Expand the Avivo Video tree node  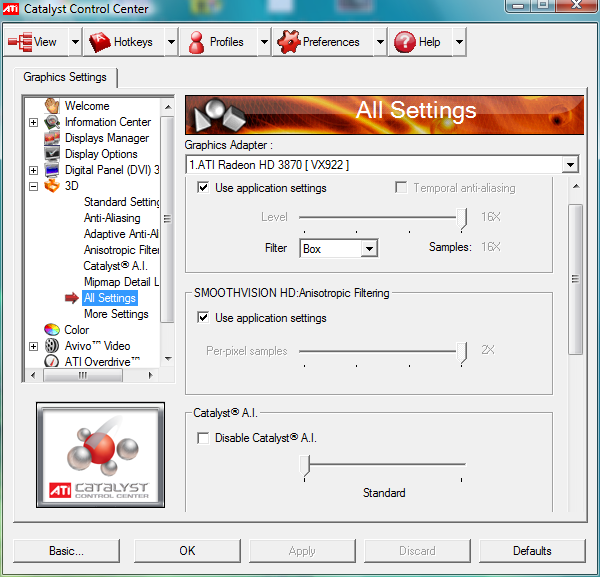coord(34,346)
